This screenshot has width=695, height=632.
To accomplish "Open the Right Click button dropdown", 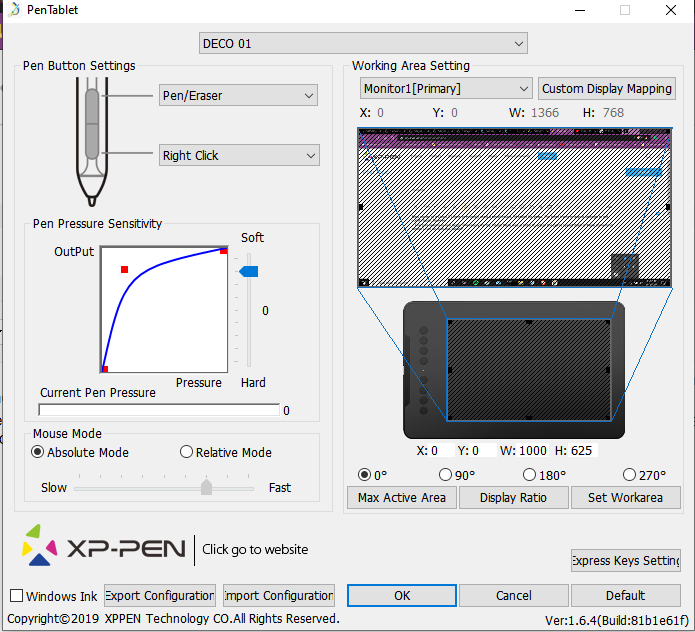I will click(x=239, y=156).
